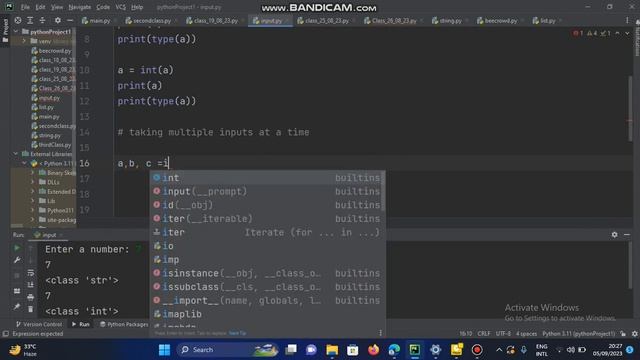
Task: Hide the Project tool window
Action: (x=70, y=20)
